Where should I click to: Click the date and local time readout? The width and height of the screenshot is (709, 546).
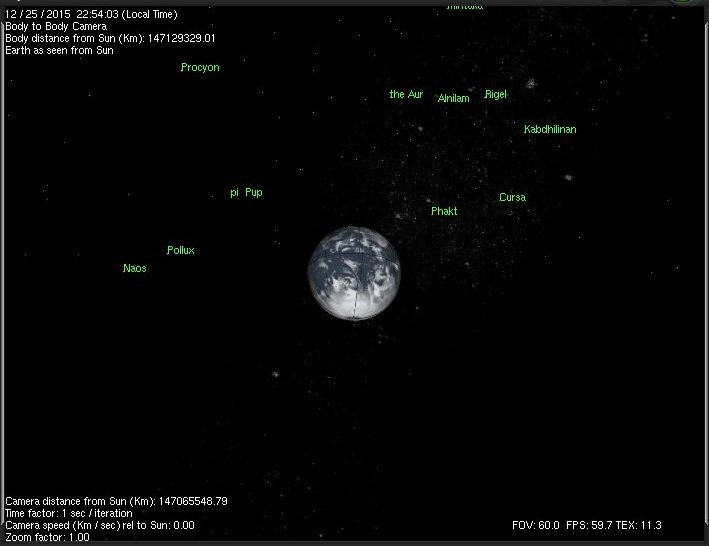point(91,14)
